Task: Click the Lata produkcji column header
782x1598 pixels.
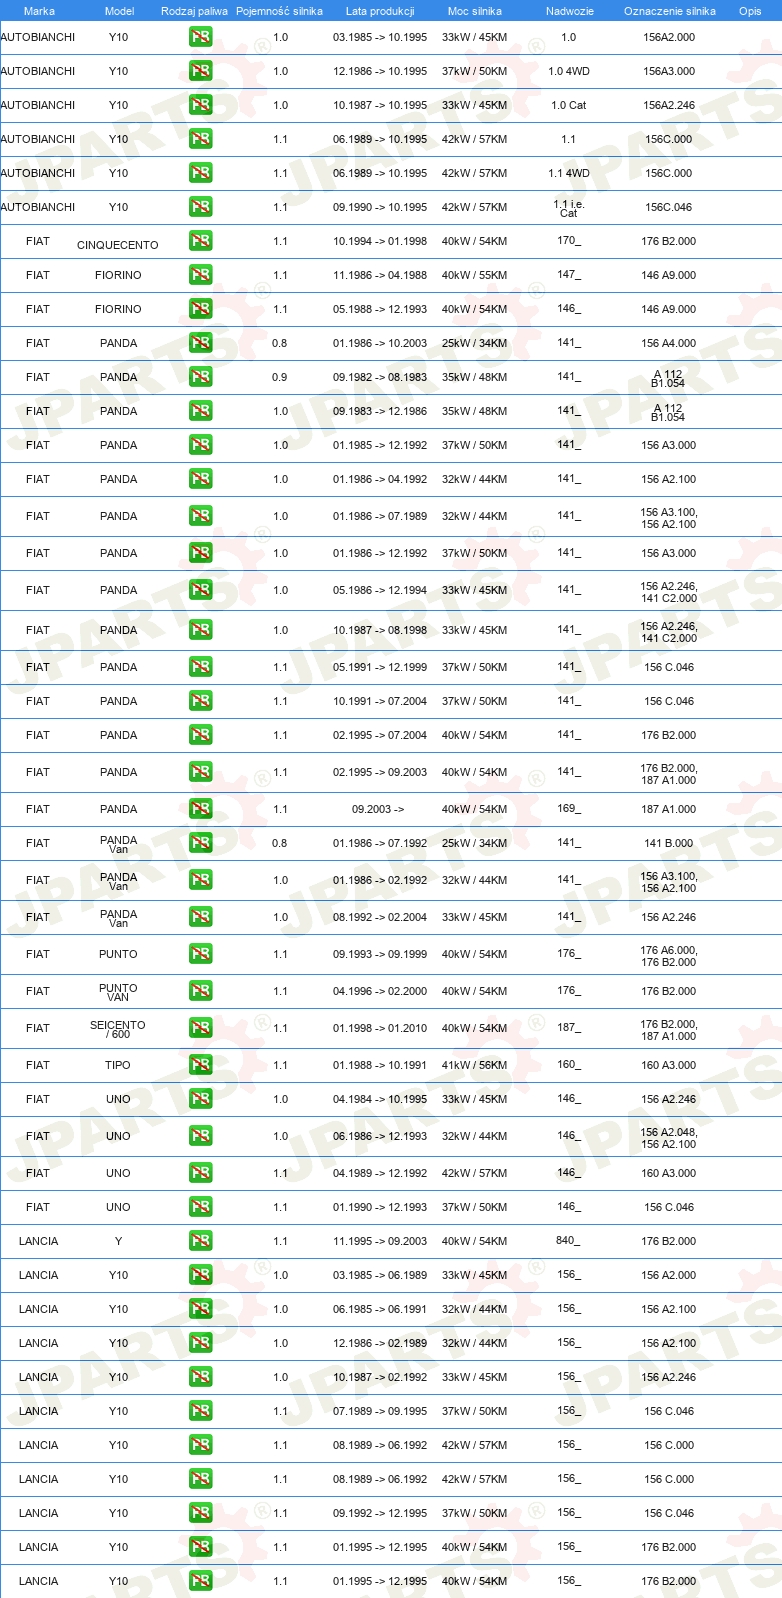Action: coord(380,11)
